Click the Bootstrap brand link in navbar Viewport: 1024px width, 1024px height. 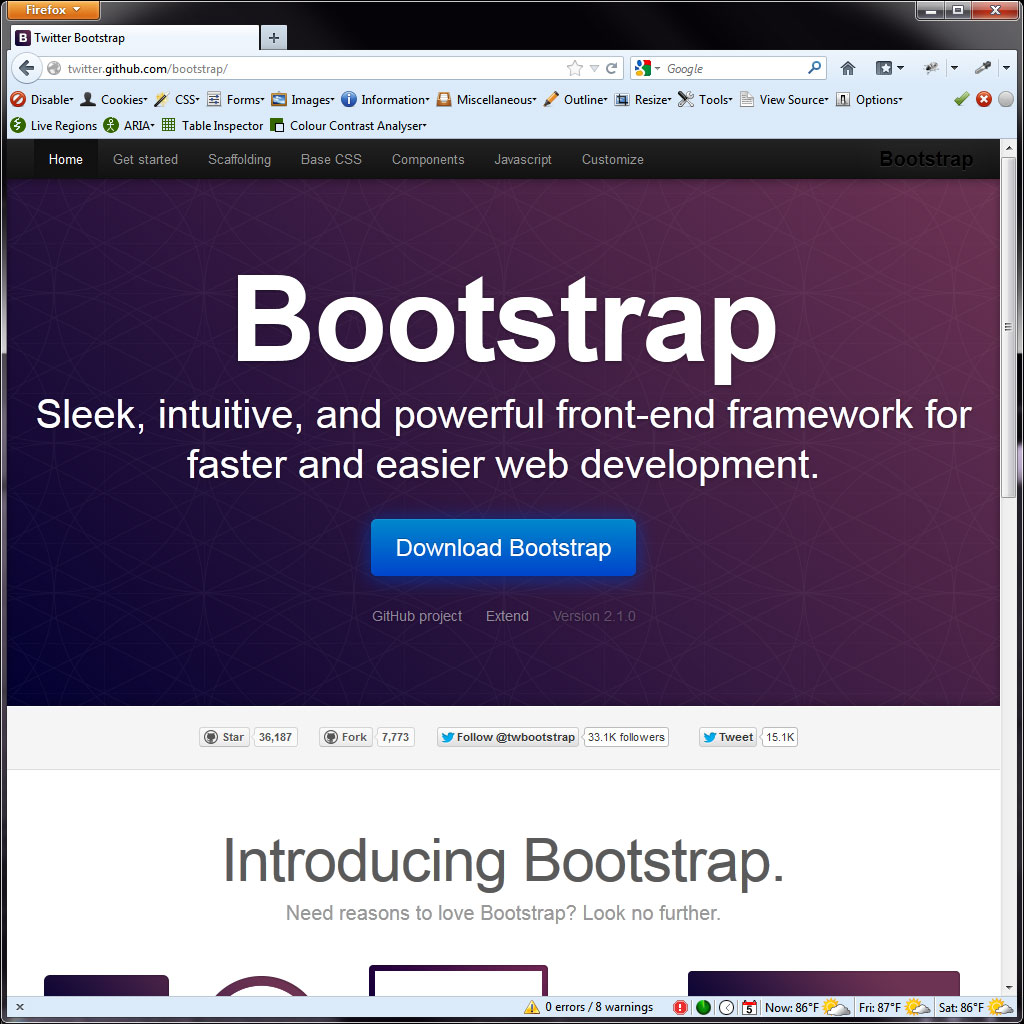(926, 159)
